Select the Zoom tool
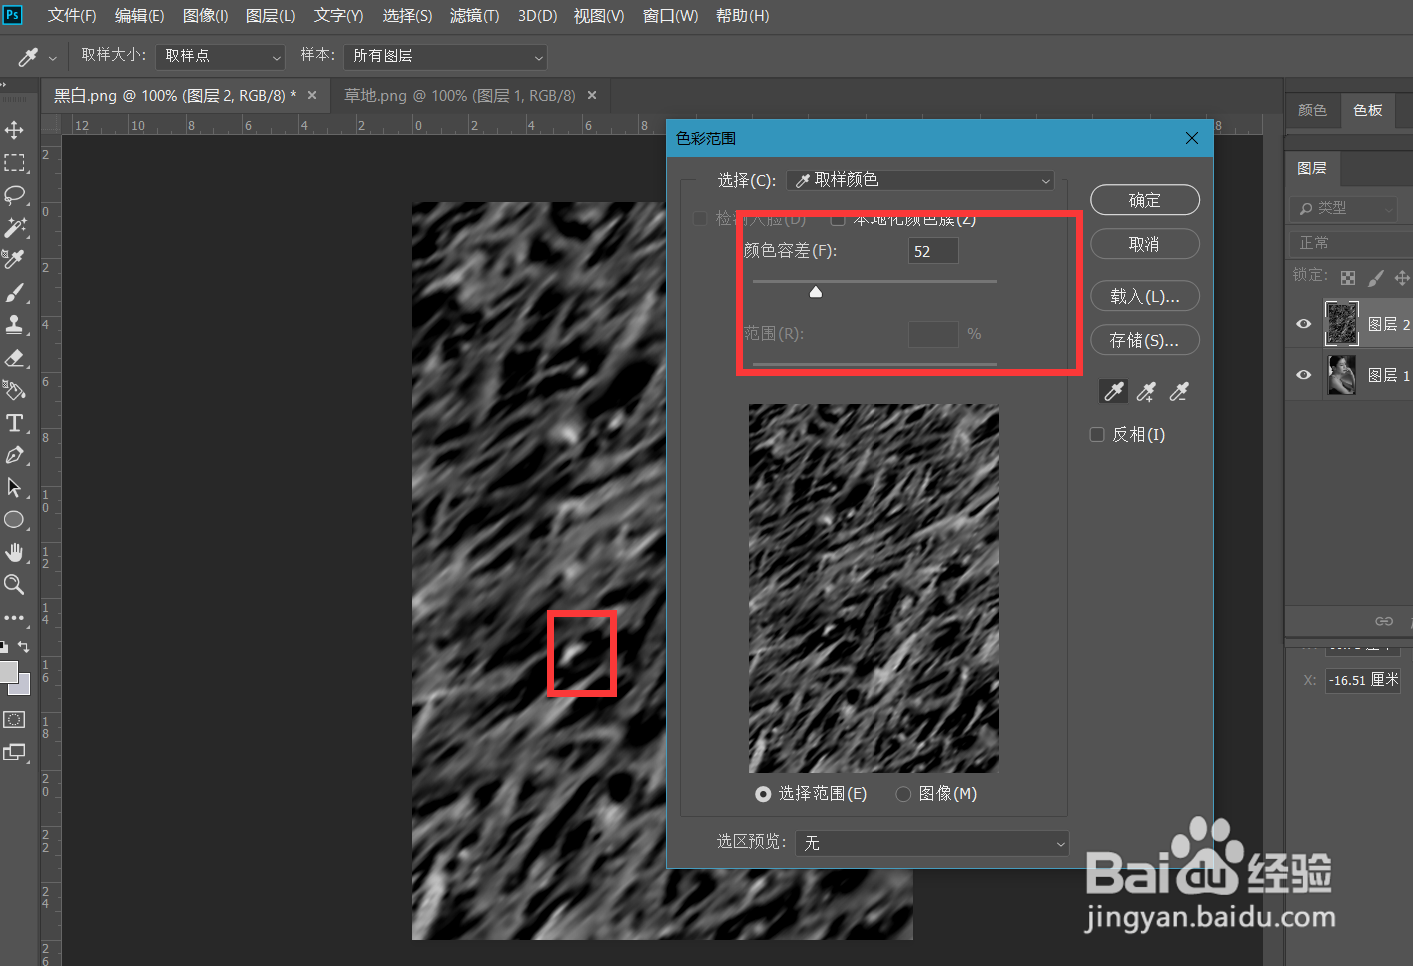This screenshot has height=966, width=1413. [x=16, y=585]
